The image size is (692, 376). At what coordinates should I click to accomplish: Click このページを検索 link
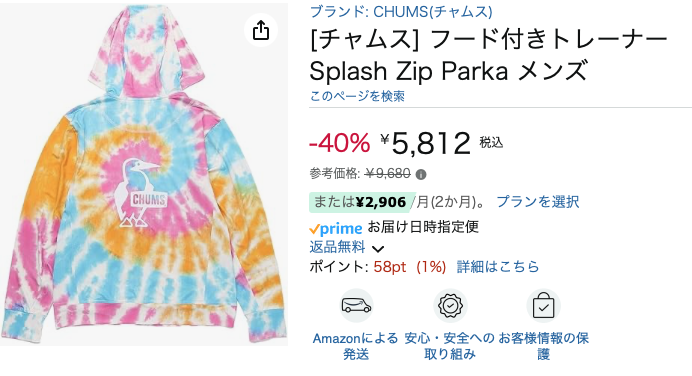point(357,96)
